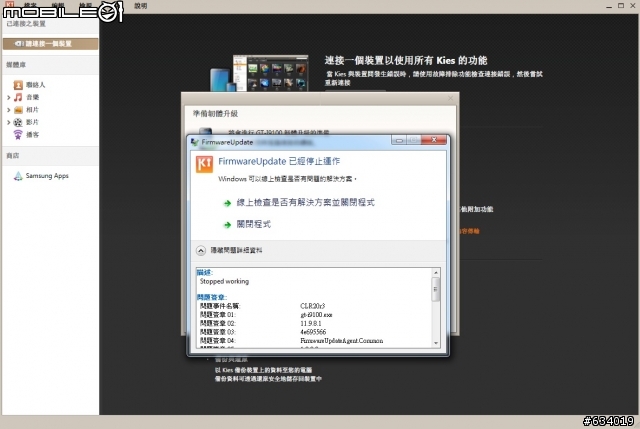Open the Contacts icon in library
Viewport: 640px width, 429px height.
18,85
